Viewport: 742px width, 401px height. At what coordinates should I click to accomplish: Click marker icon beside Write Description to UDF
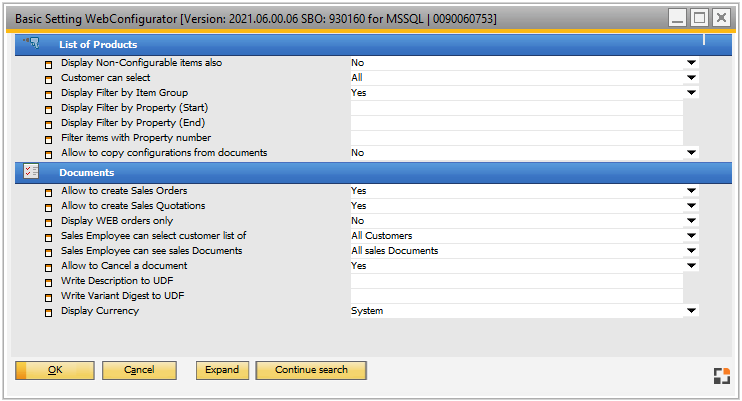point(48,282)
